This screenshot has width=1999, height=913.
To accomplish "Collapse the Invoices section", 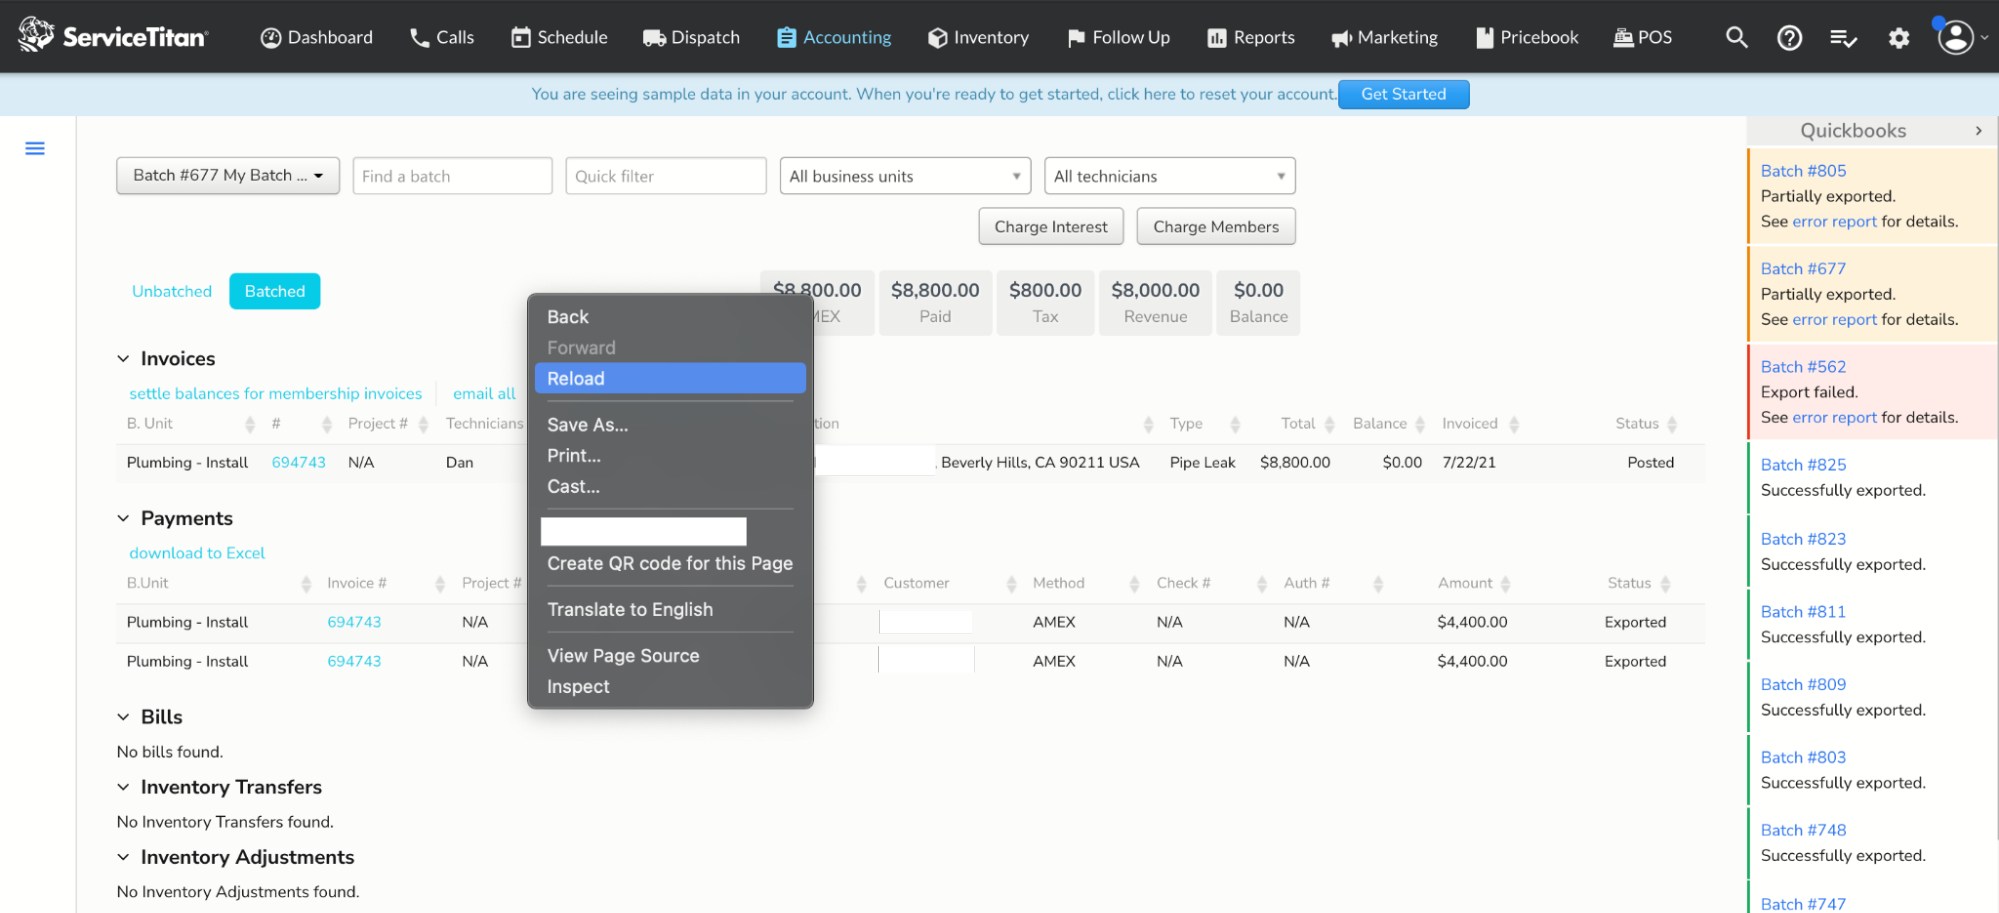I will pos(123,359).
